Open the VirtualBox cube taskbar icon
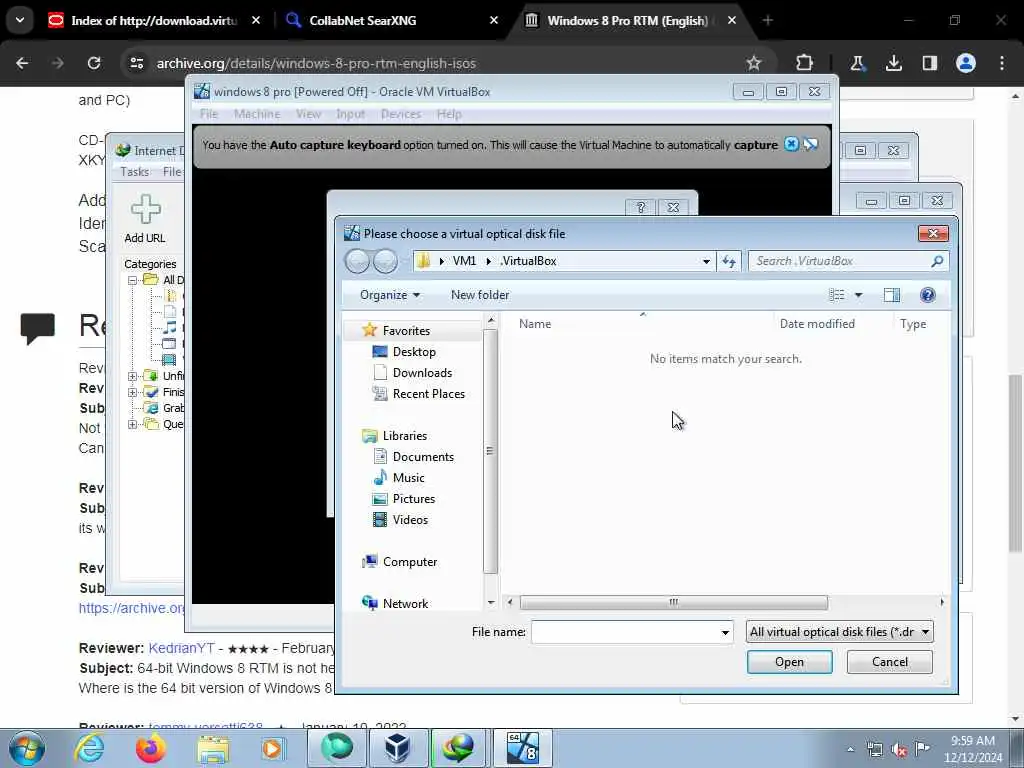Viewport: 1024px width, 768px height. click(397, 748)
